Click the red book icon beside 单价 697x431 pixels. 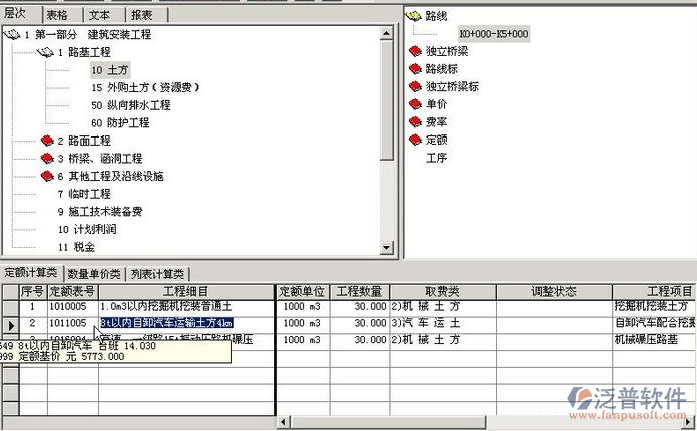coord(414,105)
